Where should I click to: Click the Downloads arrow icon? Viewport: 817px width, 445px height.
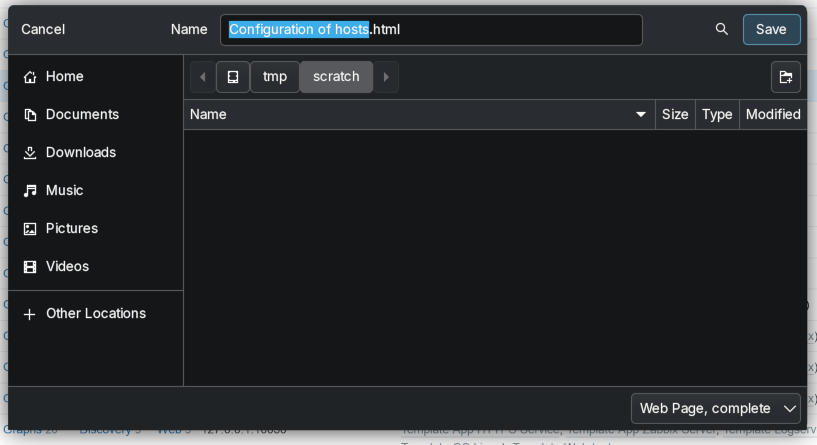click(30, 153)
